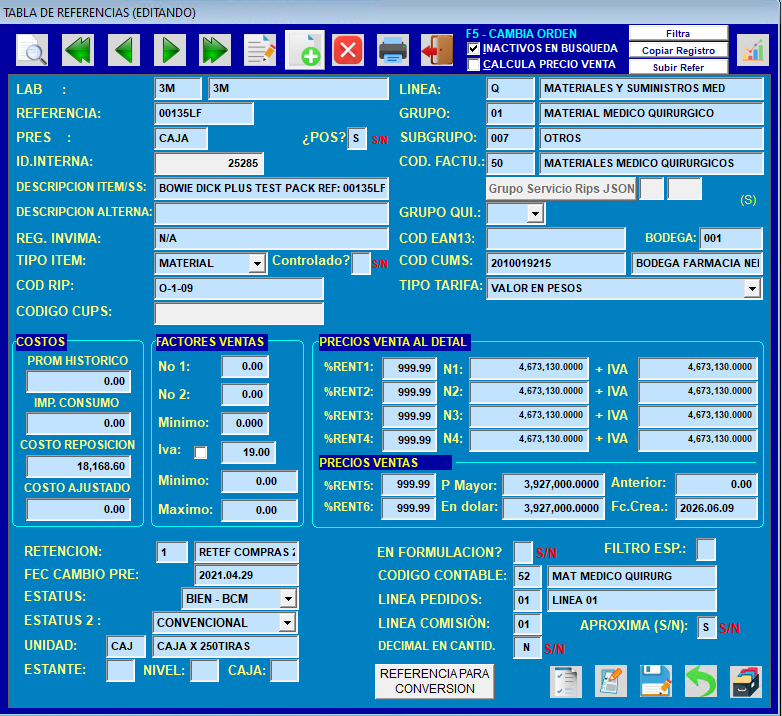Screen dimensions: 782x716
Task: Click the COSTO REPOSICION value field
Action: 79,466
